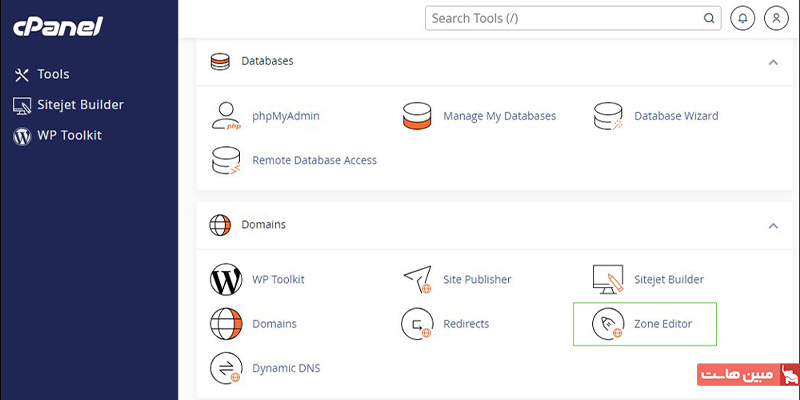Viewport: 800px width, 400px height.
Task: Open the user account menu icon
Action: click(776, 18)
